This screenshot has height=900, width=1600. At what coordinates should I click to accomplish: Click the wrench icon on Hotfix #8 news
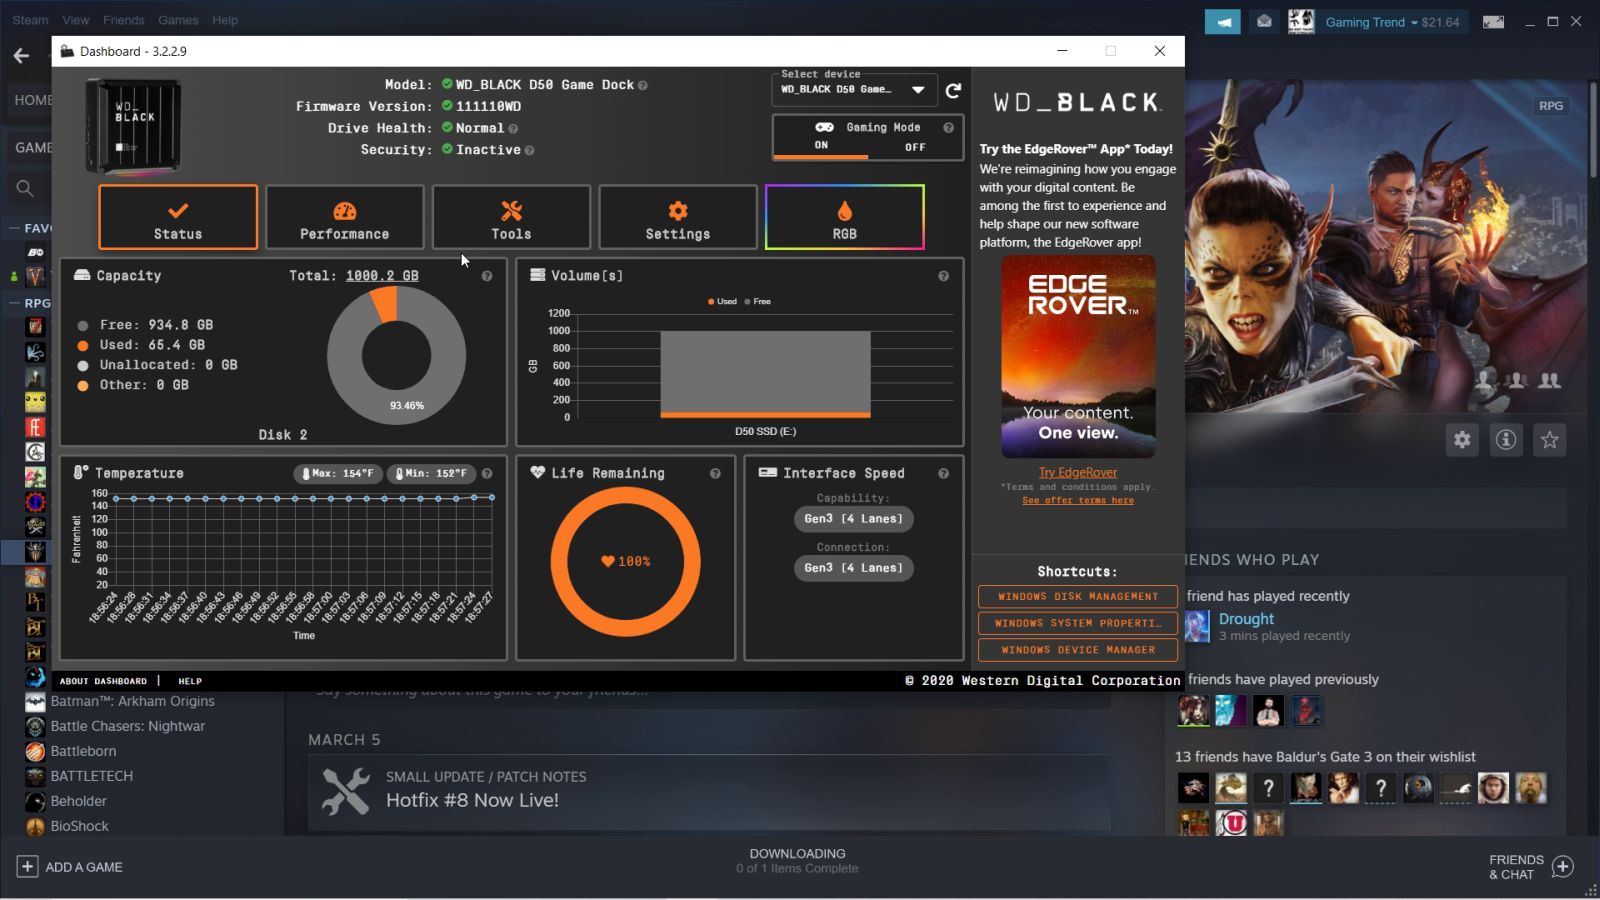pyautogui.click(x=345, y=790)
